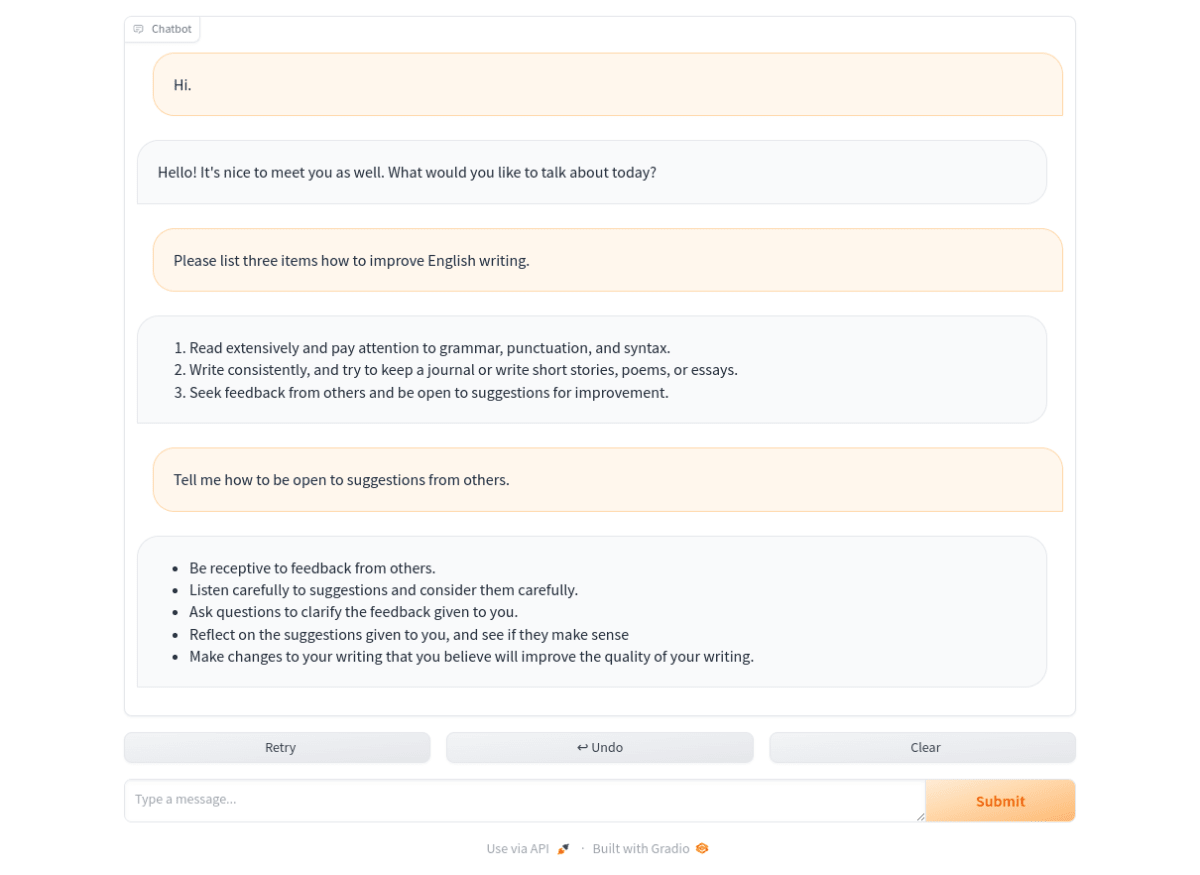
Task: Click the message box resize handle
Action: pos(920,816)
